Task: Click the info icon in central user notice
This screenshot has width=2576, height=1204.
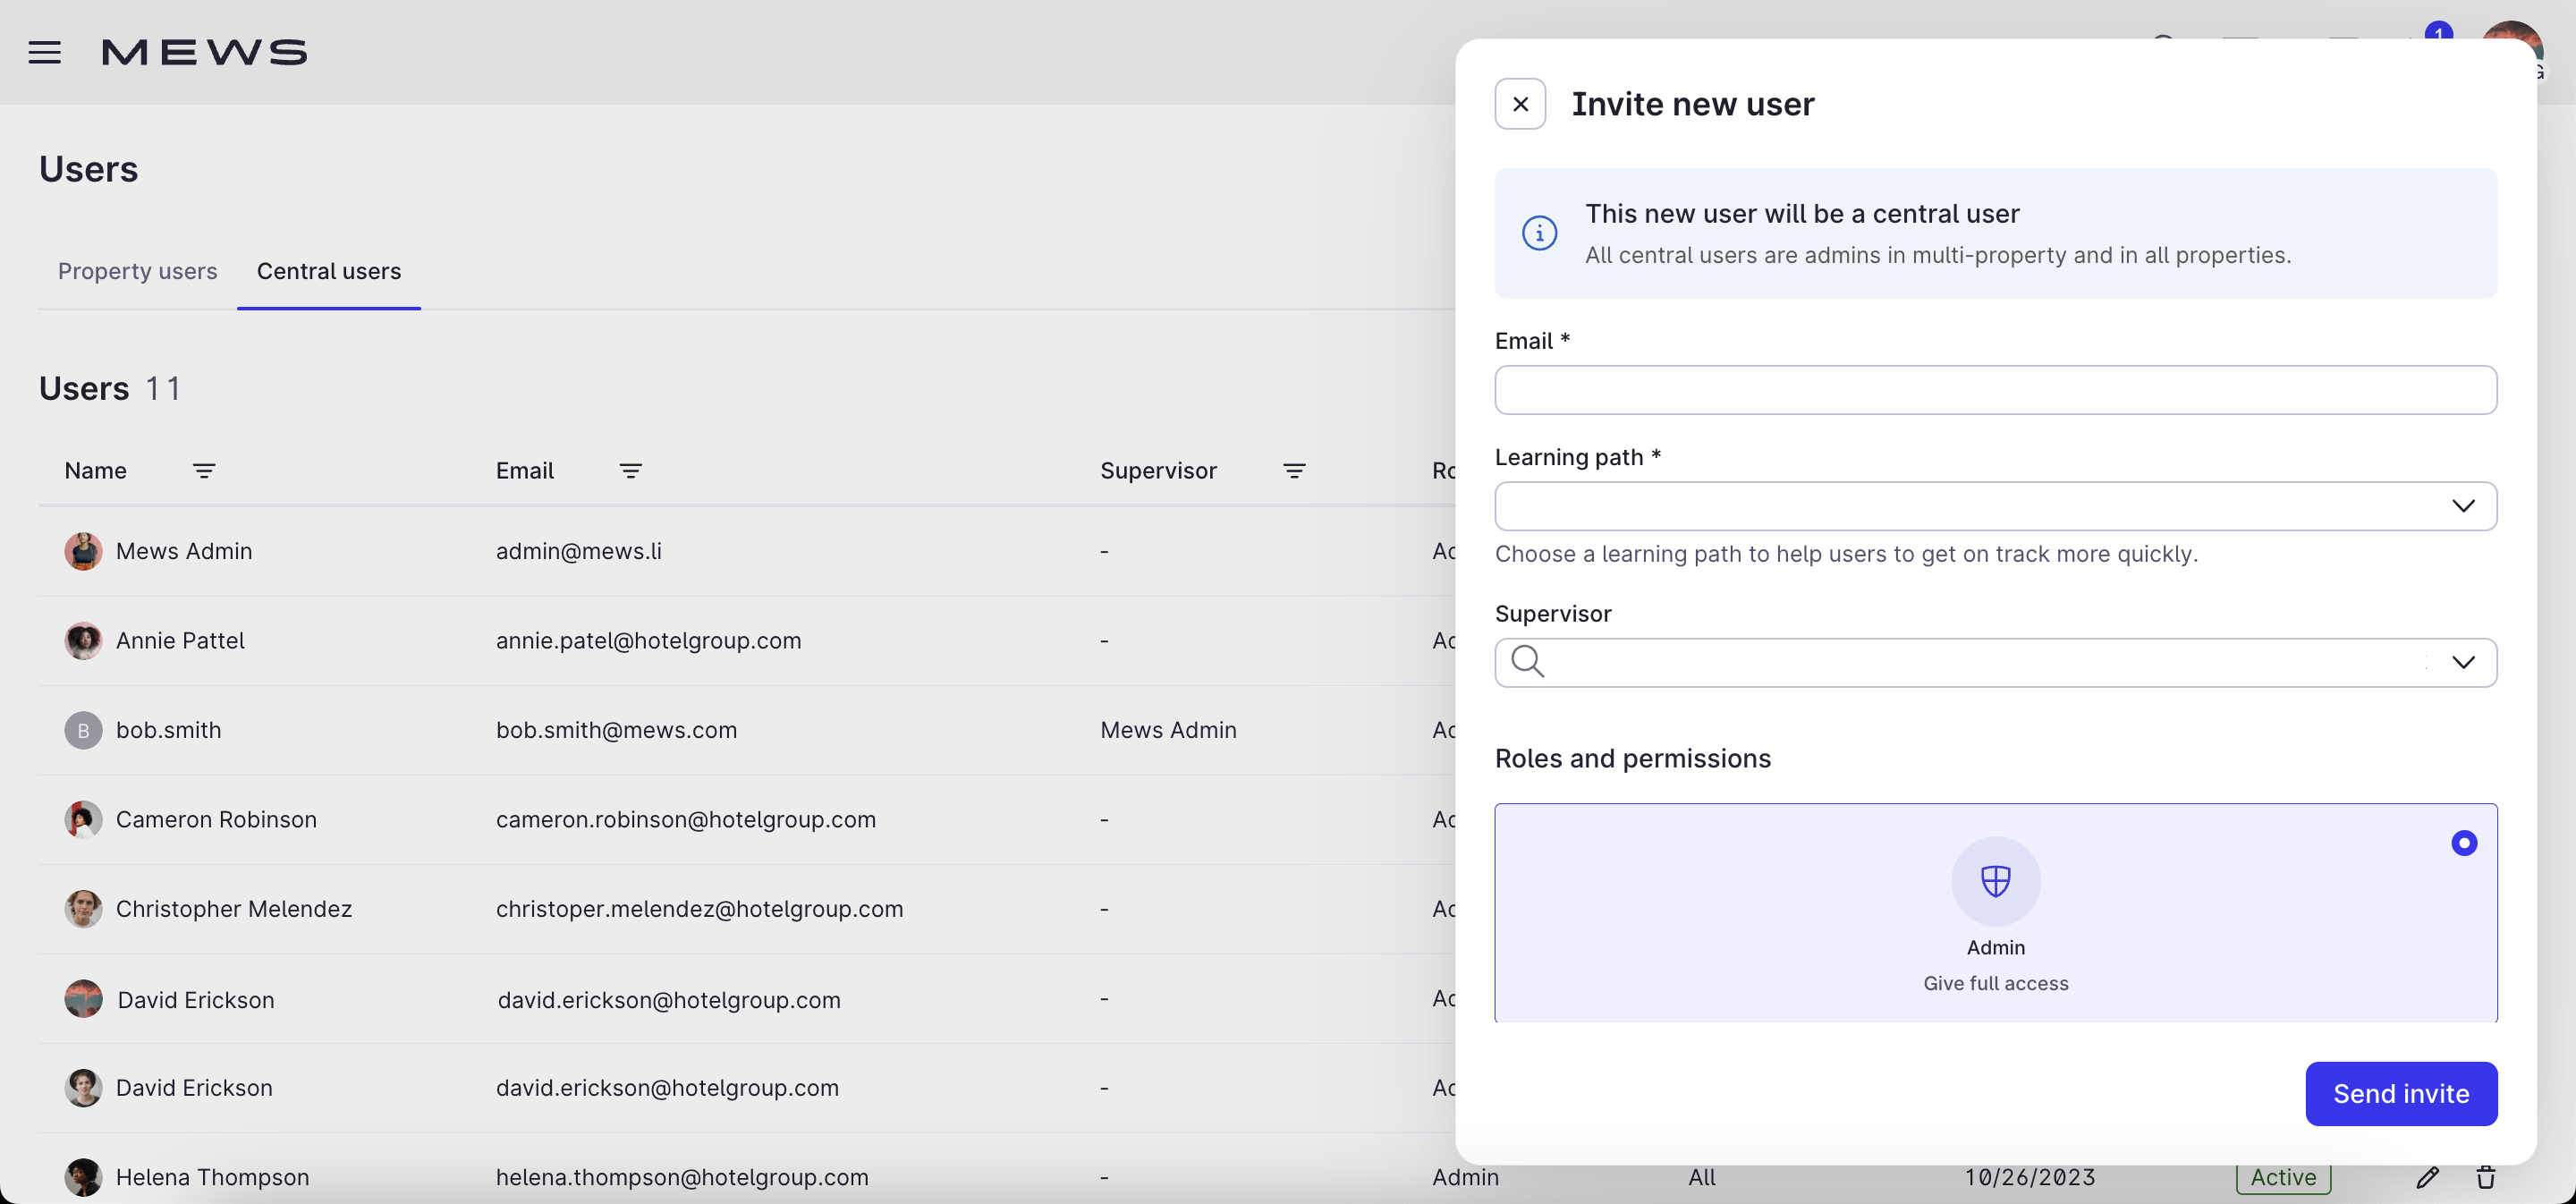Action: click(x=1539, y=234)
